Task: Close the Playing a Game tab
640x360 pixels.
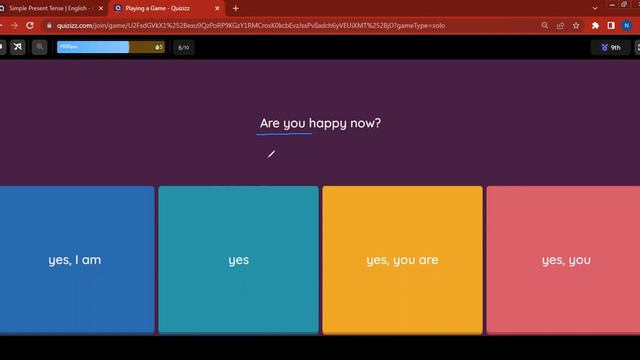Action: click(217, 8)
